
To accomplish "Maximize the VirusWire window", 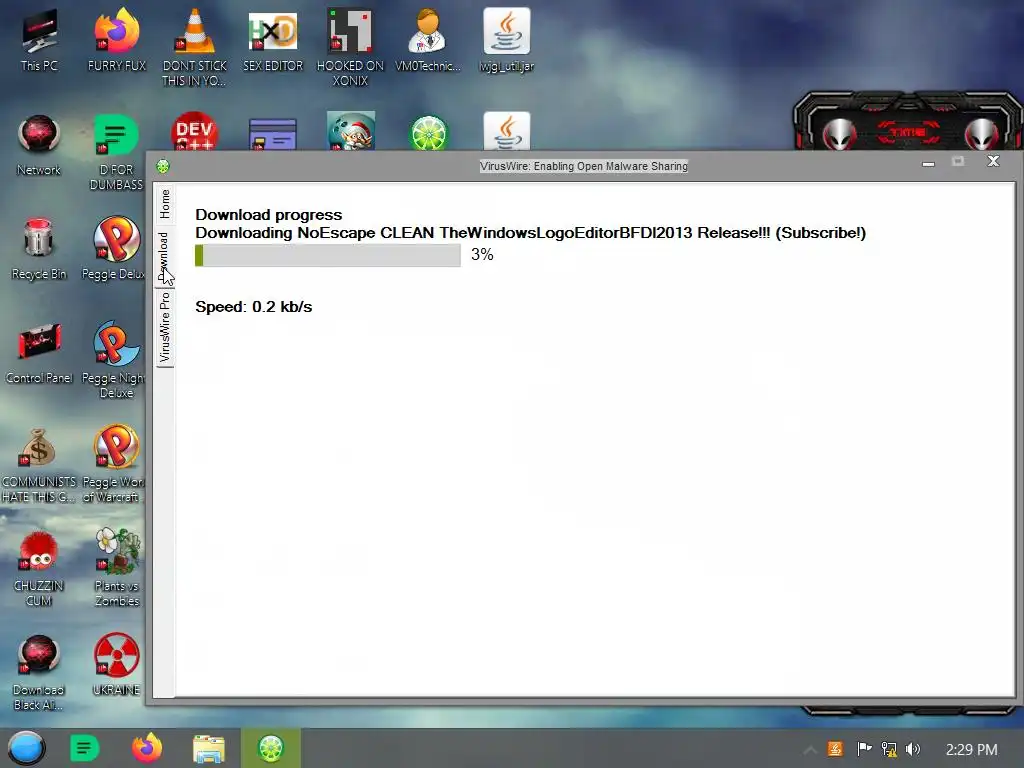I will 957,161.
